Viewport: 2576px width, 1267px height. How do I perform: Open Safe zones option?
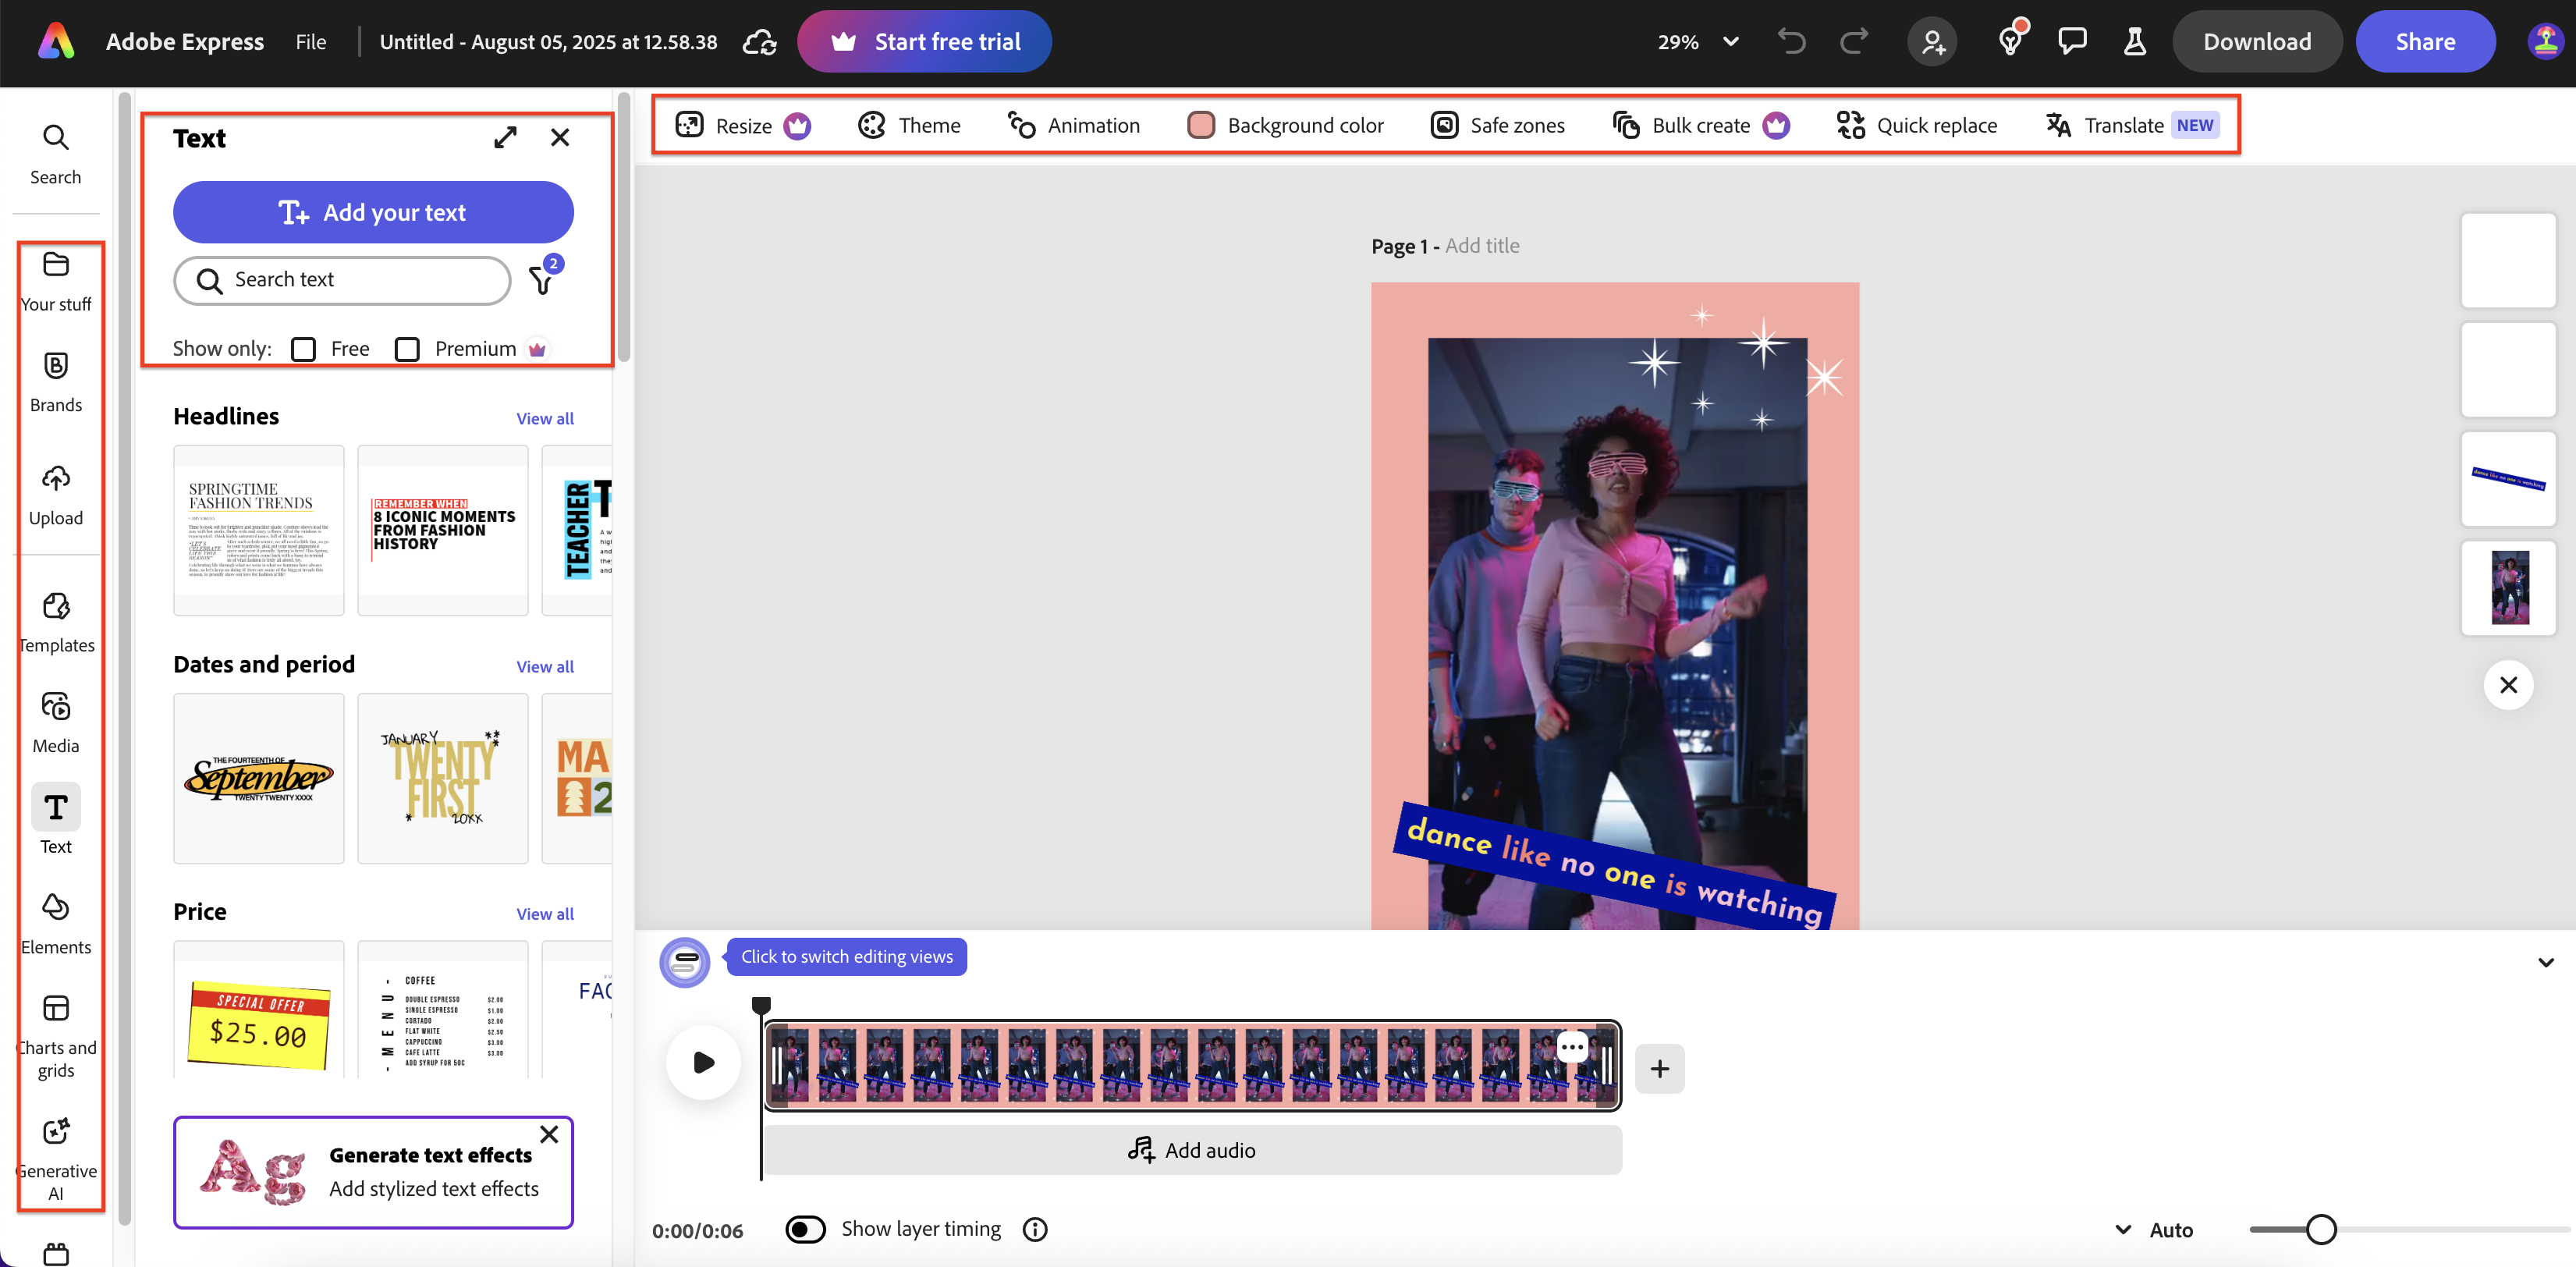(1497, 125)
